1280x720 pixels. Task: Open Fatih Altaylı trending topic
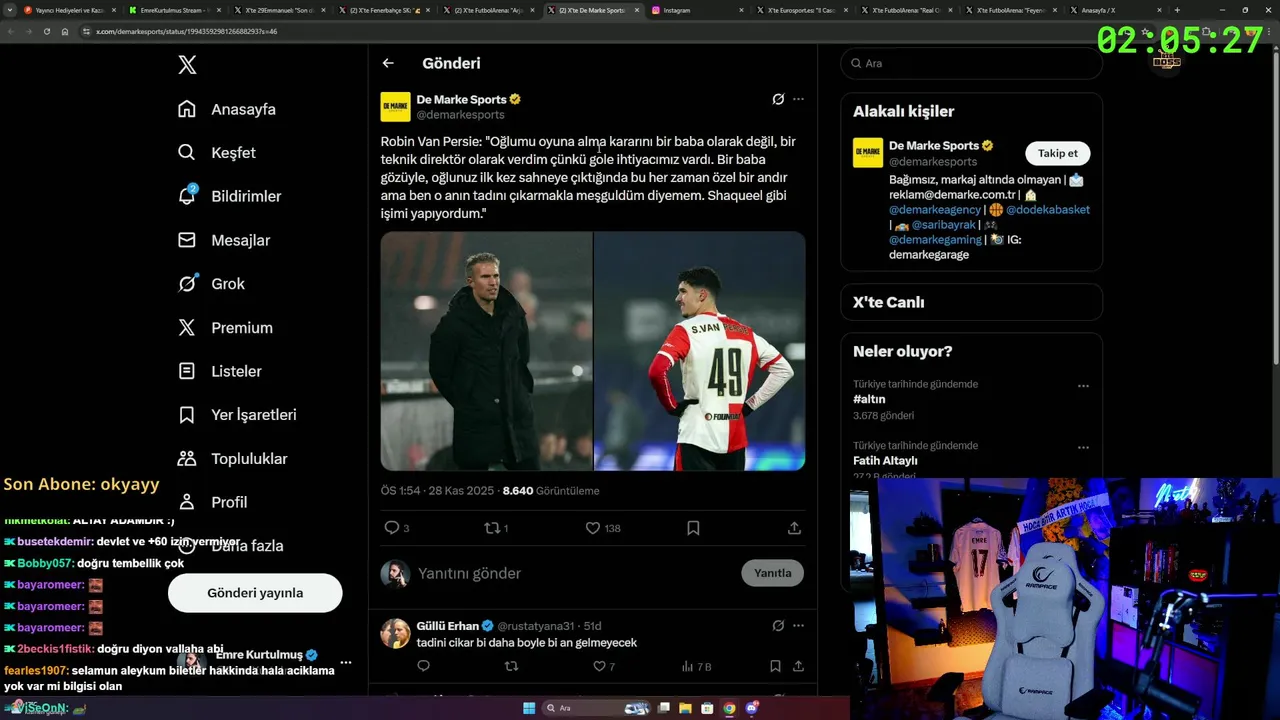[885, 461]
